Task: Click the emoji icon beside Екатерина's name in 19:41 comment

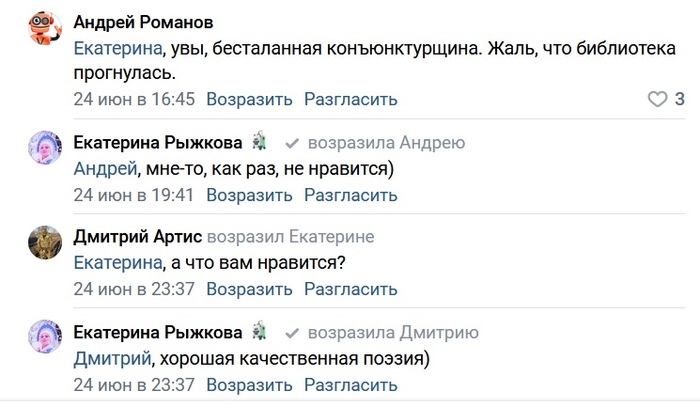Action: click(259, 142)
